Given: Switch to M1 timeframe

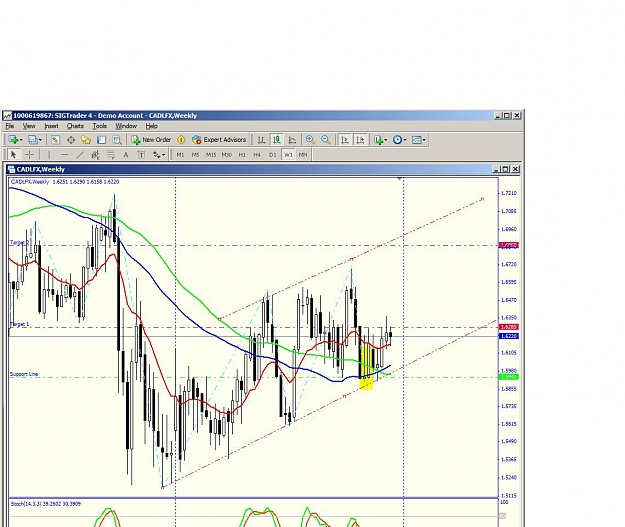Looking at the screenshot, I should coord(180,155).
